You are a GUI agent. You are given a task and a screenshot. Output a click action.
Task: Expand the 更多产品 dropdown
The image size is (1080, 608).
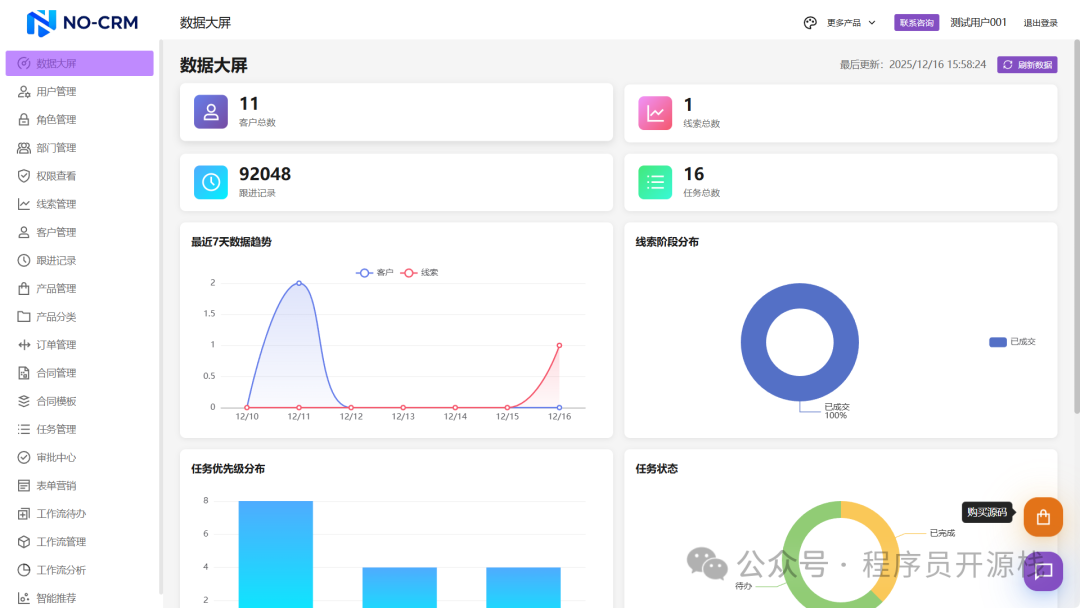851,23
